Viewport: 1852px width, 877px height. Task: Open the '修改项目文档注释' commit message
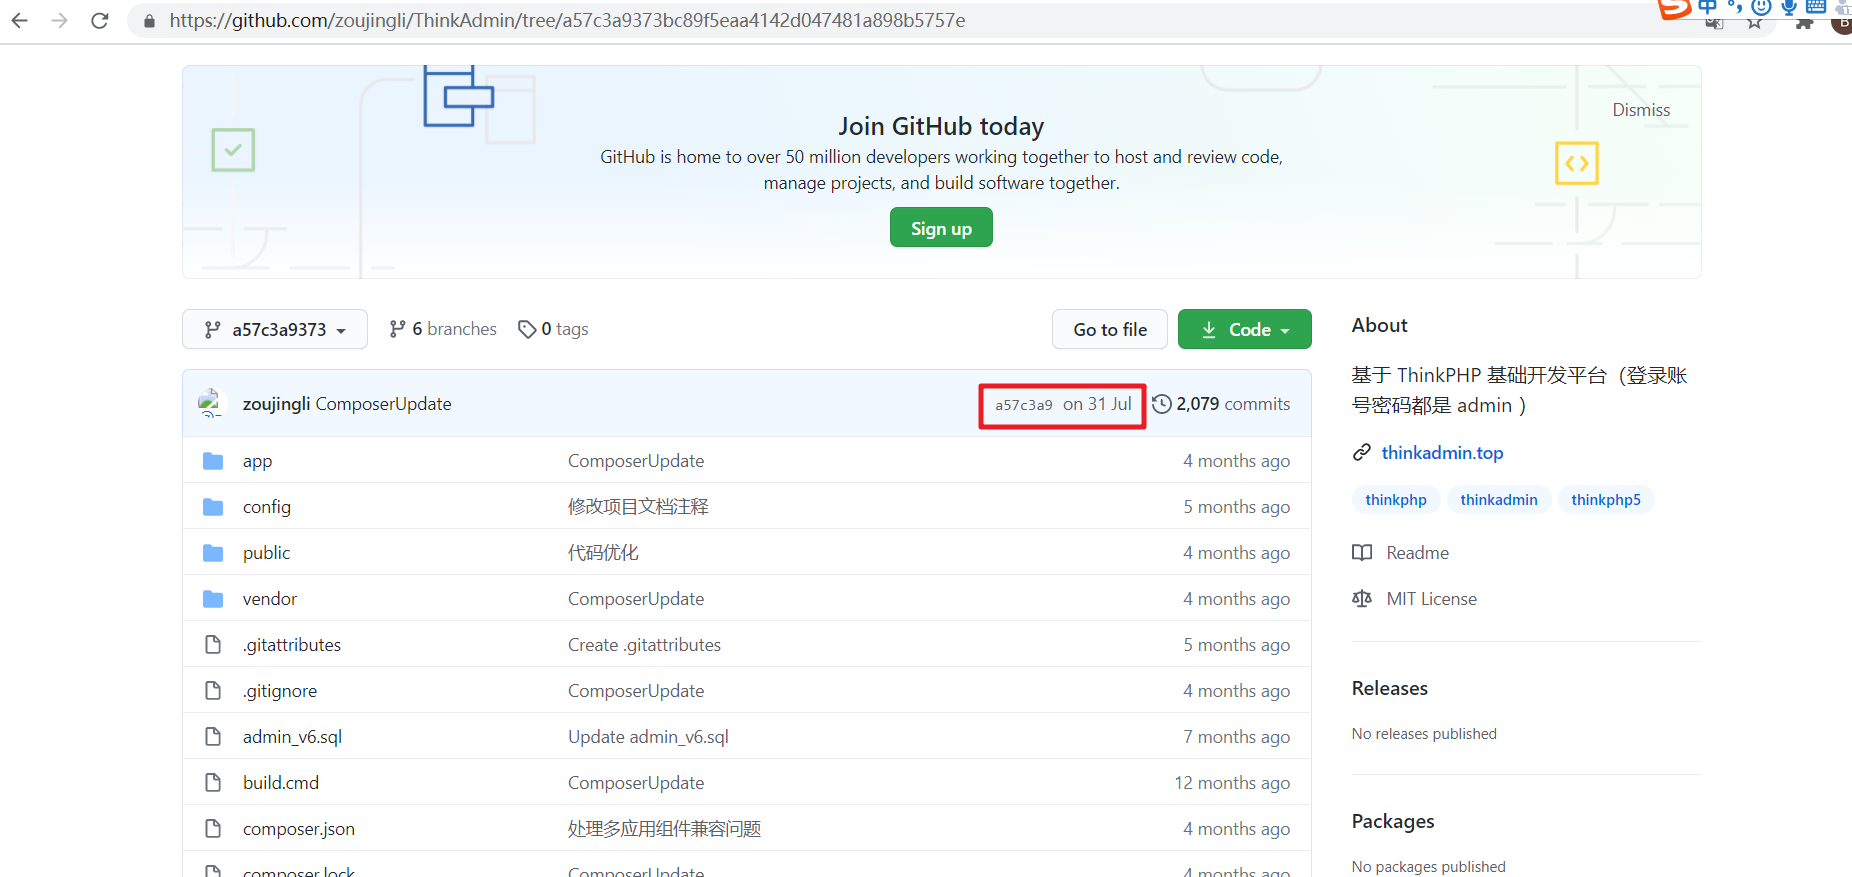(x=638, y=507)
